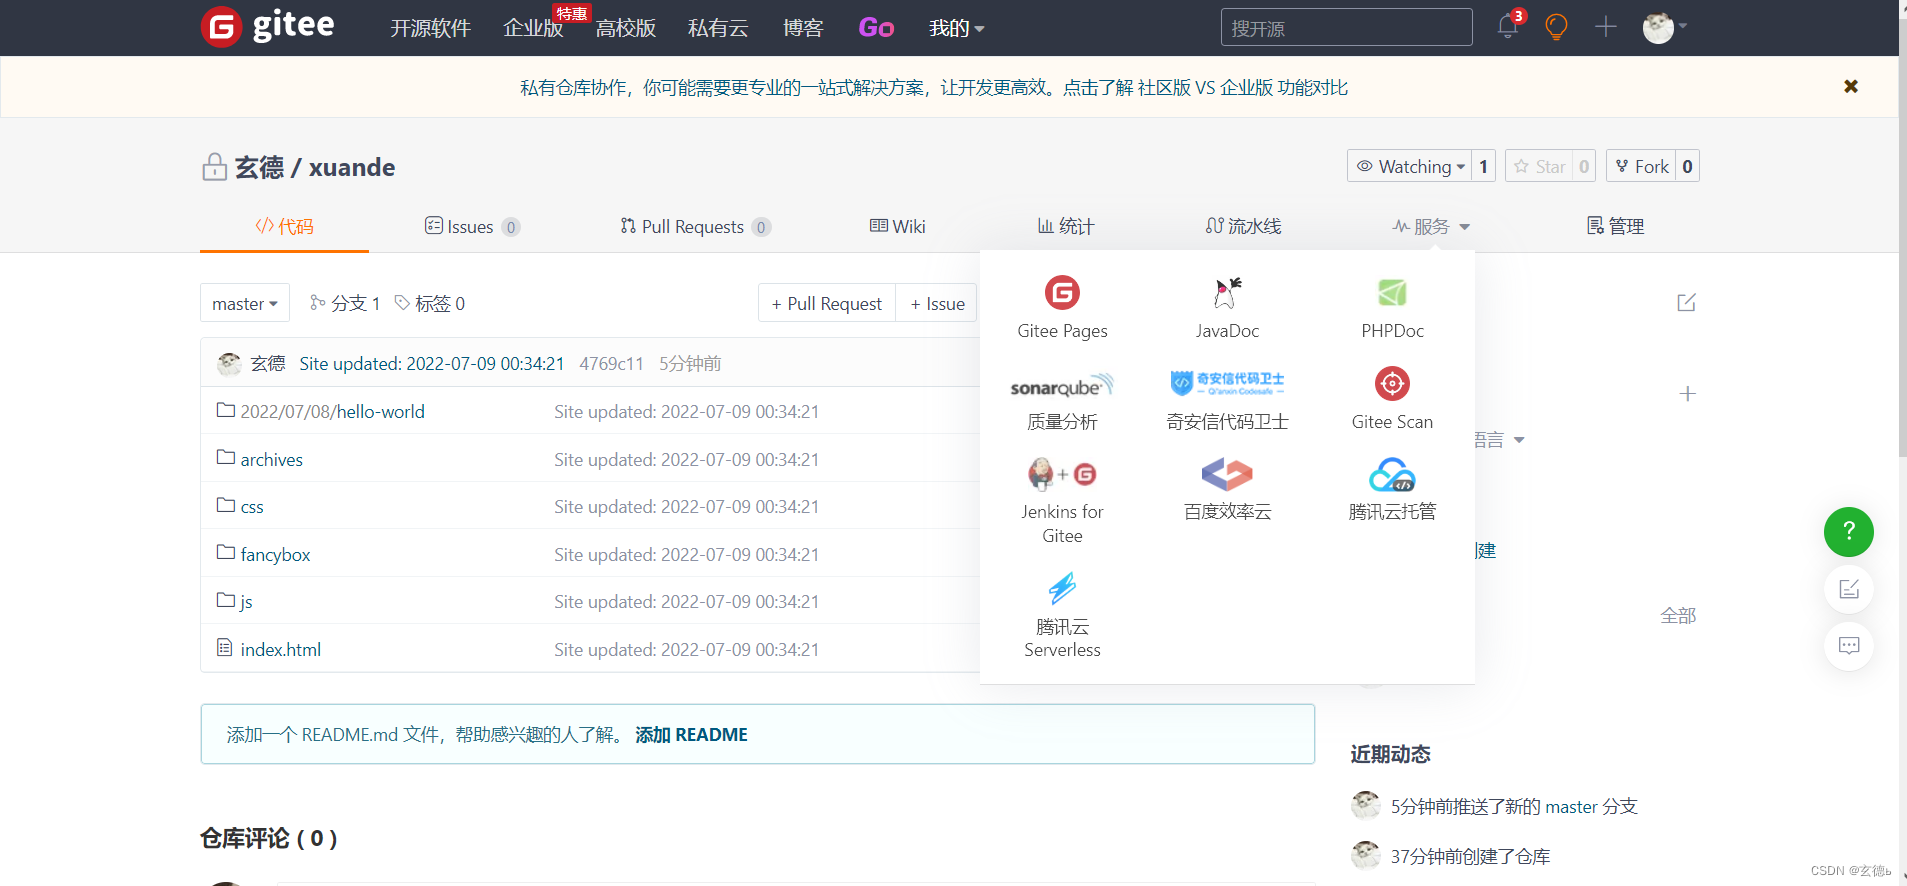Open 腾讯云 Serverless service
1907x886 pixels.
click(1062, 616)
